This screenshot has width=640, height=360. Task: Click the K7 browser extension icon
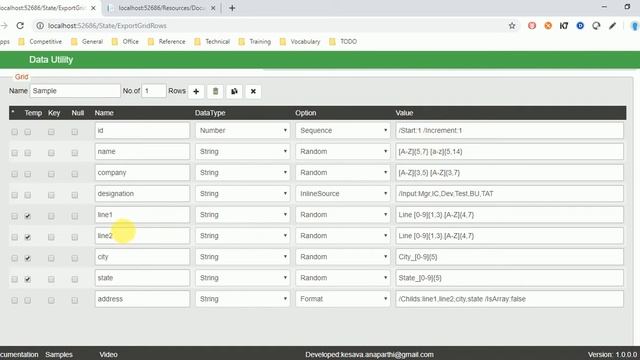564,26
